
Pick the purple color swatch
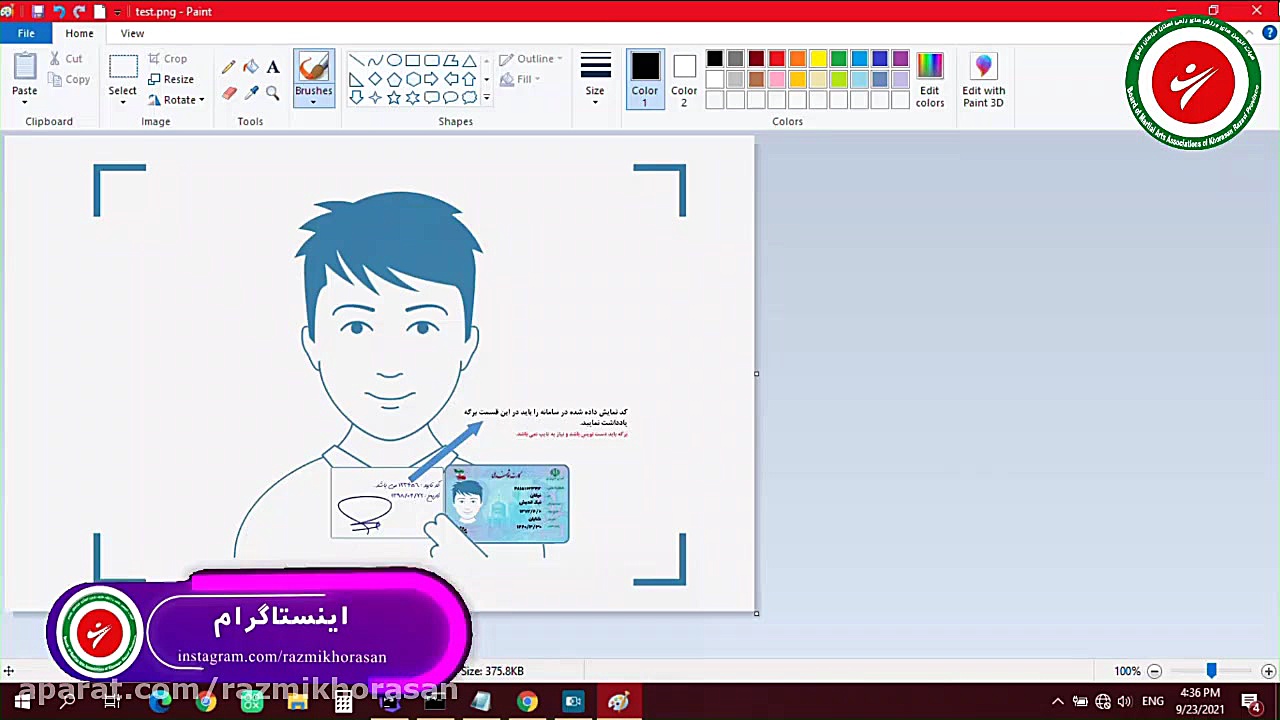900,59
